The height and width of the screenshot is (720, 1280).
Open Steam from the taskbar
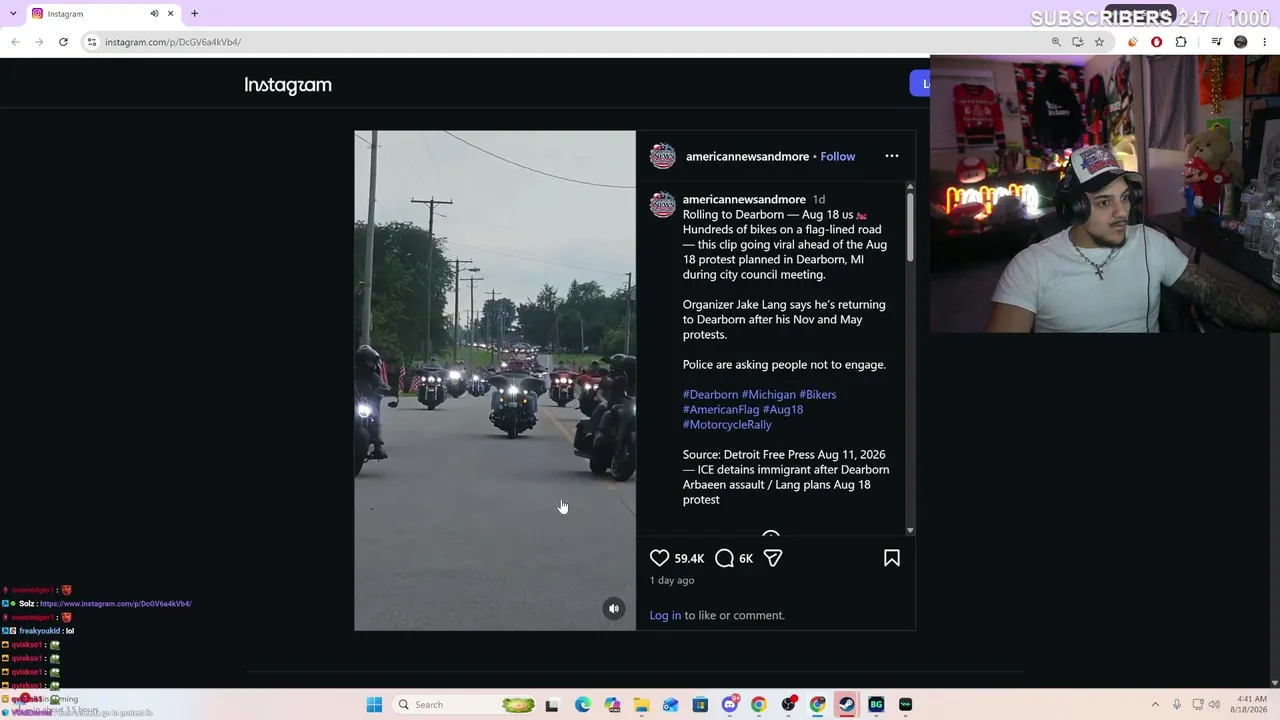point(847,705)
